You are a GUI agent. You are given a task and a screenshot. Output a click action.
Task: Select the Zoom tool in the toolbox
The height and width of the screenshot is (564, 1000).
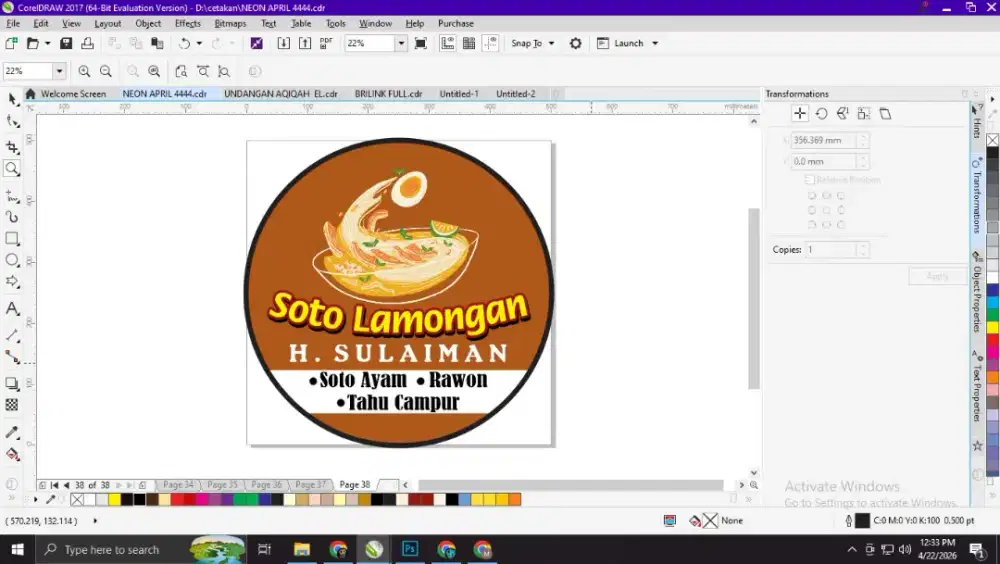[x=12, y=169]
